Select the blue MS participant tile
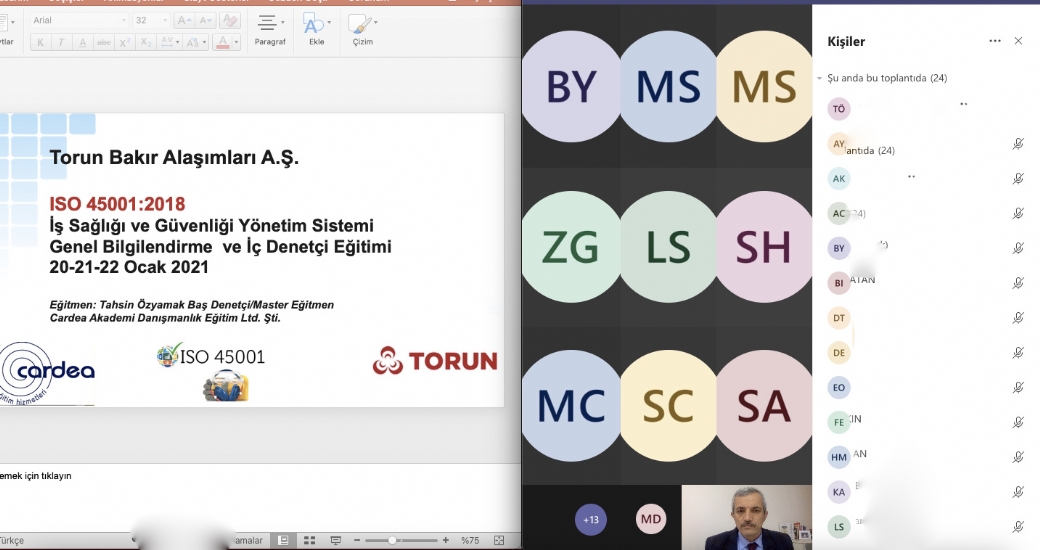The height and width of the screenshot is (550, 1040). 668,87
